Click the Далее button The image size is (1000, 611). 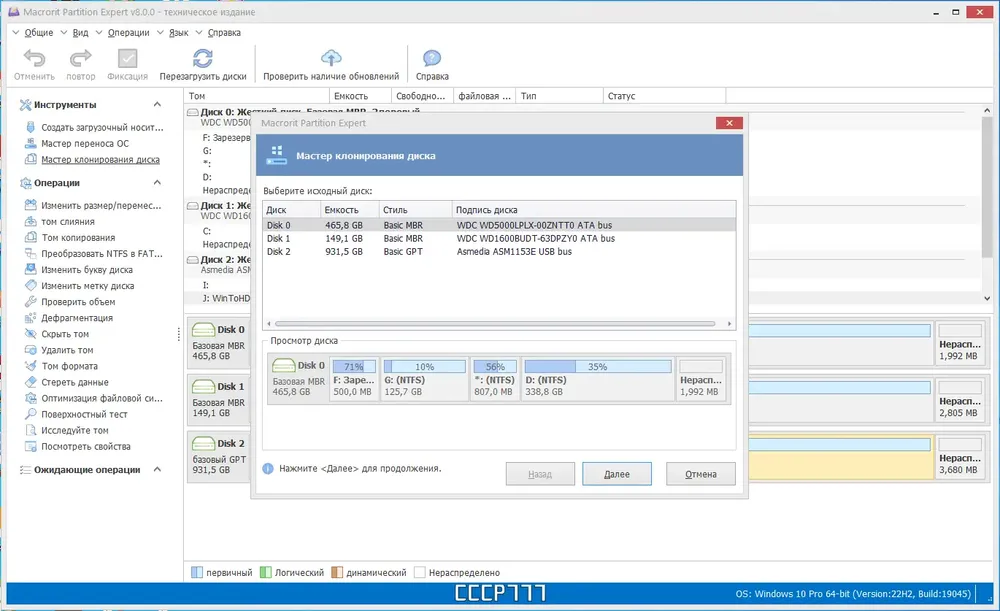(x=617, y=474)
